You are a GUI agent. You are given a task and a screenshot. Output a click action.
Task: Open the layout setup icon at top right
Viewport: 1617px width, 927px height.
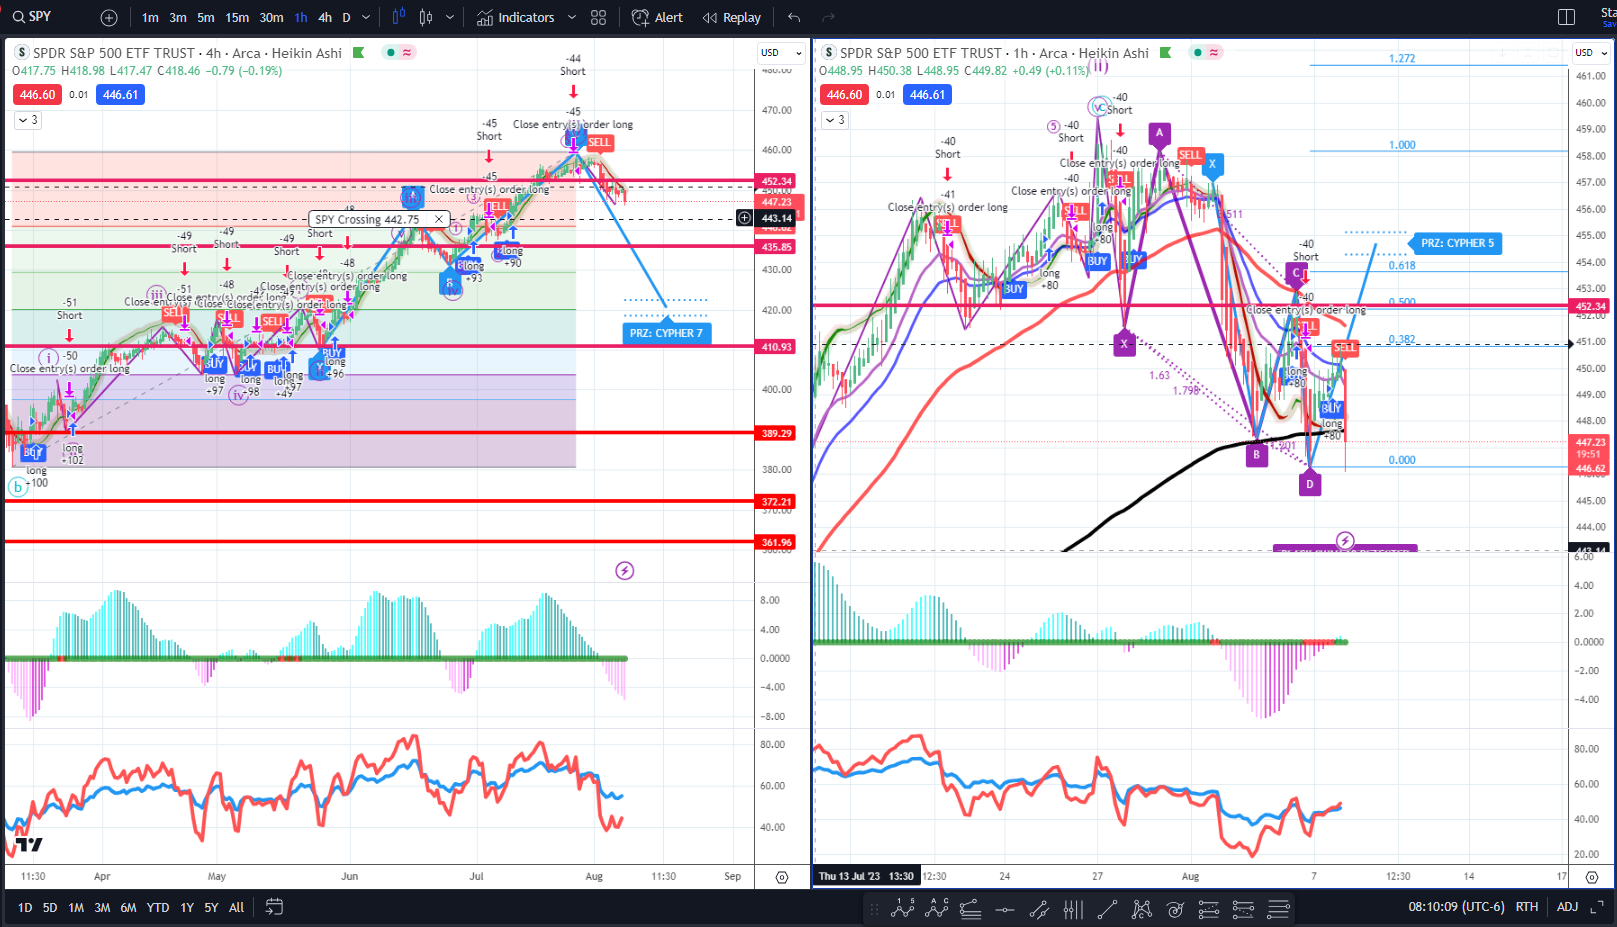[1567, 17]
